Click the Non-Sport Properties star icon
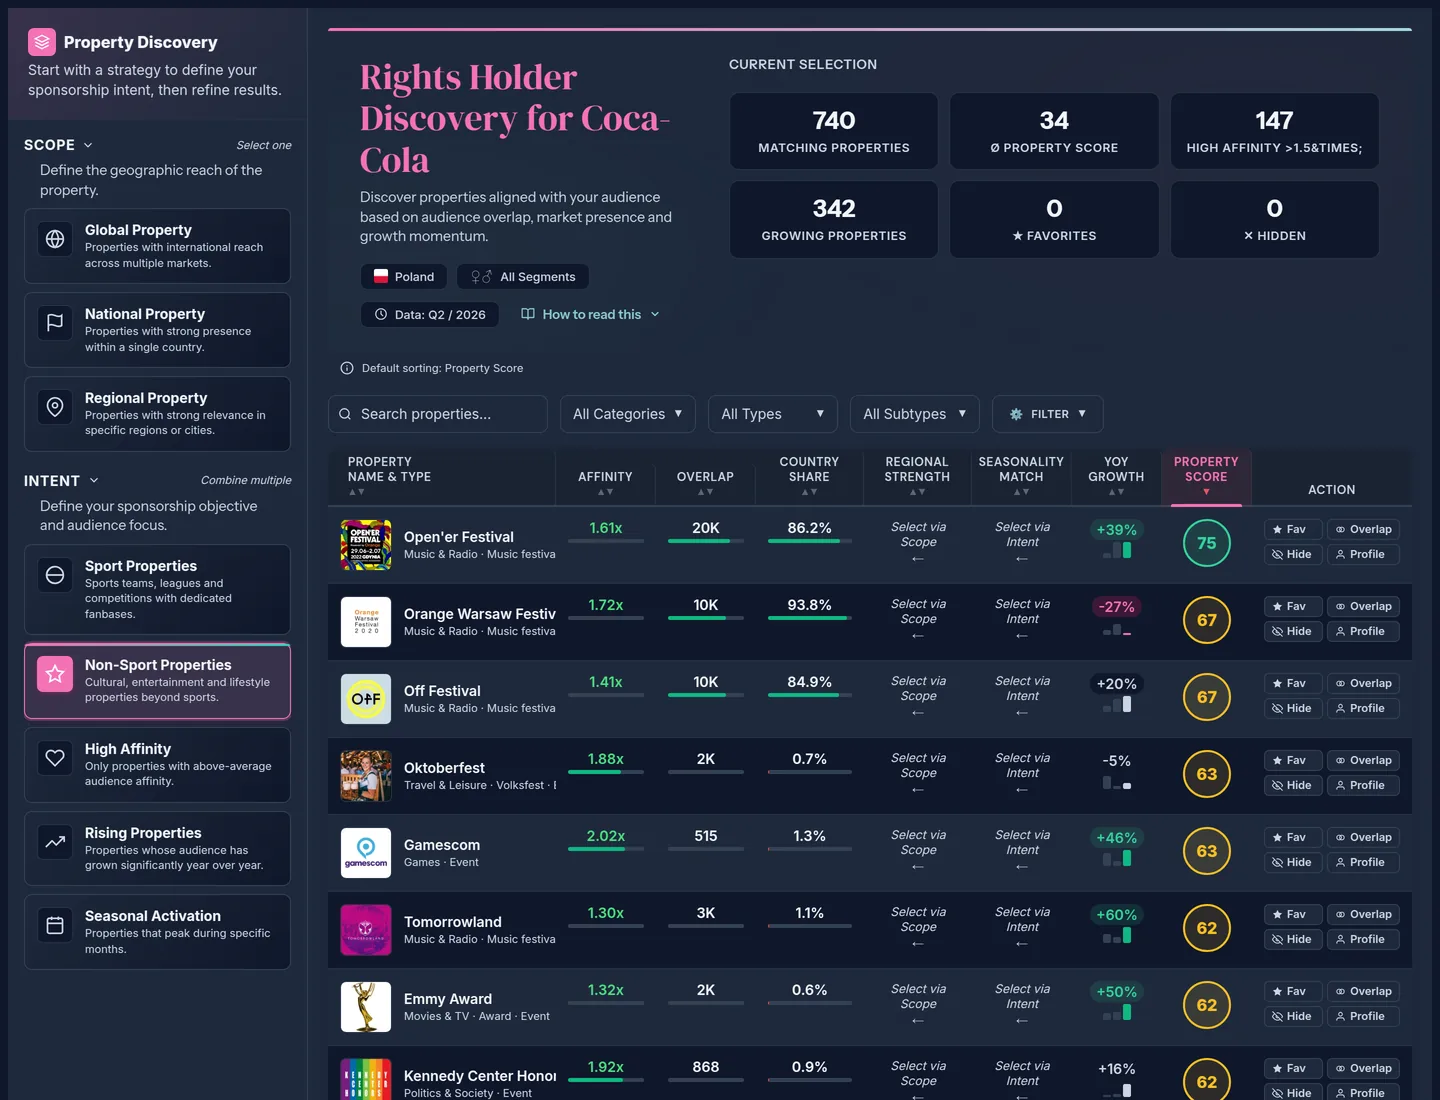 [x=55, y=674]
